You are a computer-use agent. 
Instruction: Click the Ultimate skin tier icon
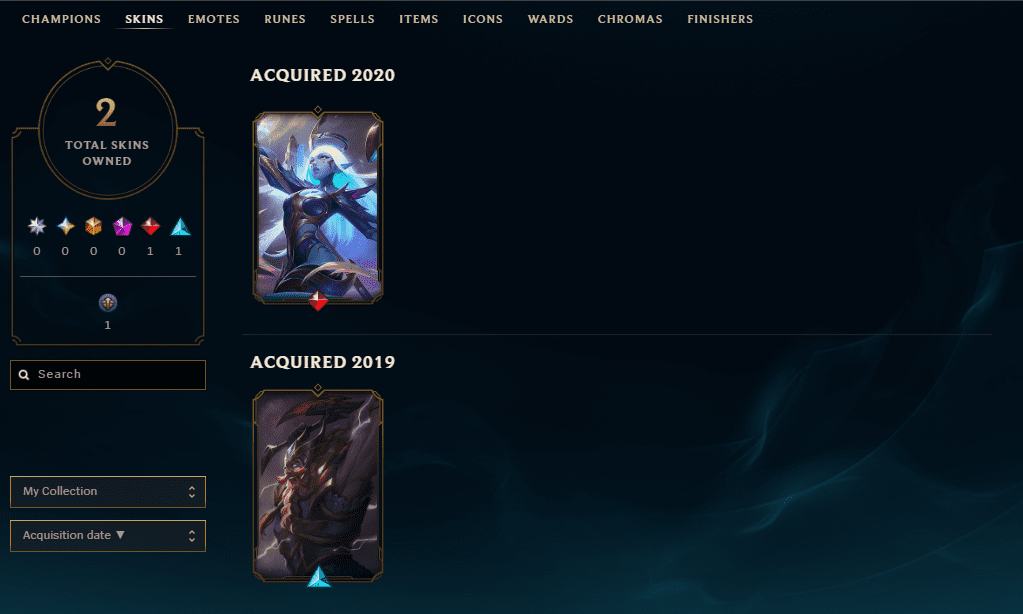tap(37, 226)
